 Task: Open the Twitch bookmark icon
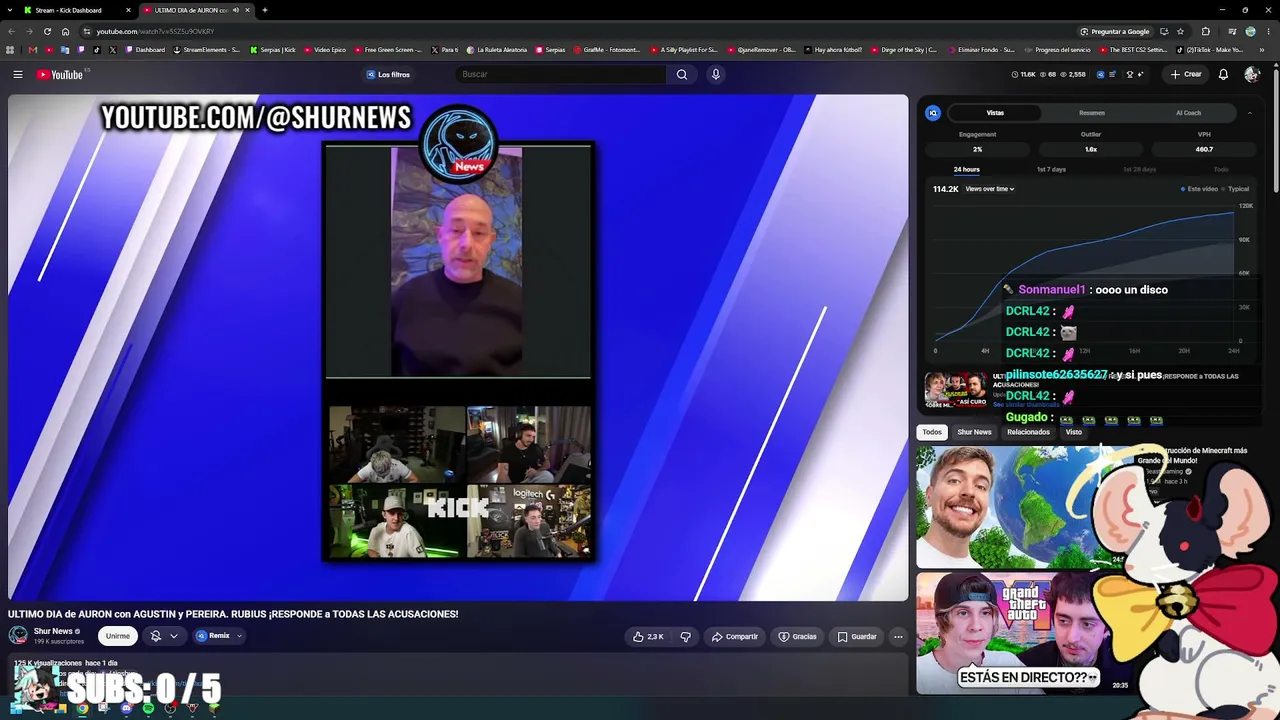pyautogui.click(x=81, y=49)
